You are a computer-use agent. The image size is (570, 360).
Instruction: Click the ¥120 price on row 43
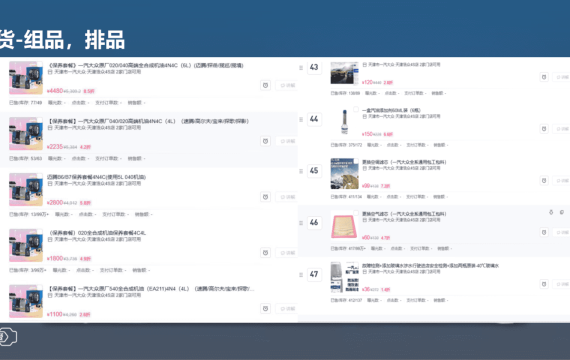click(367, 83)
